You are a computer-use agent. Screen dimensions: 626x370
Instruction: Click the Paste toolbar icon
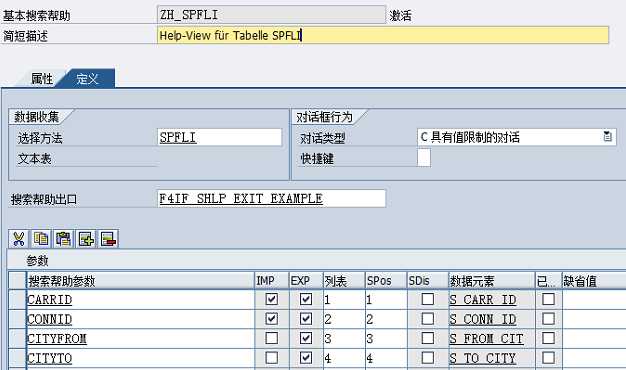coord(63,239)
